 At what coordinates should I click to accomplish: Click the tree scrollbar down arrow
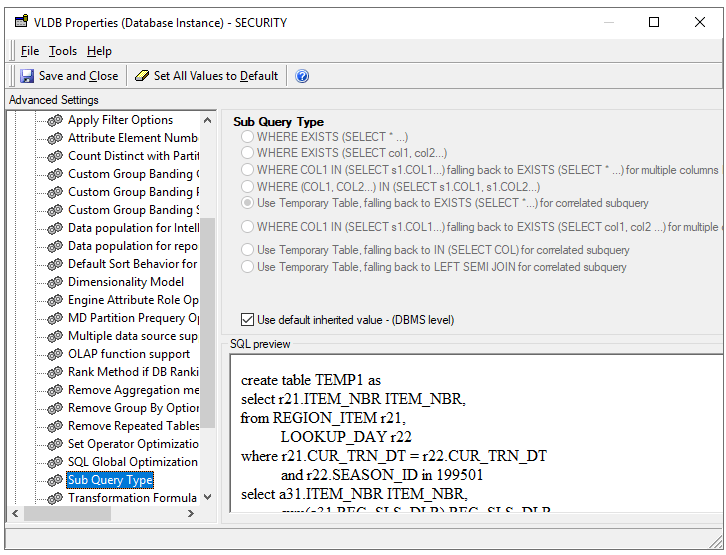click(x=208, y=497)
